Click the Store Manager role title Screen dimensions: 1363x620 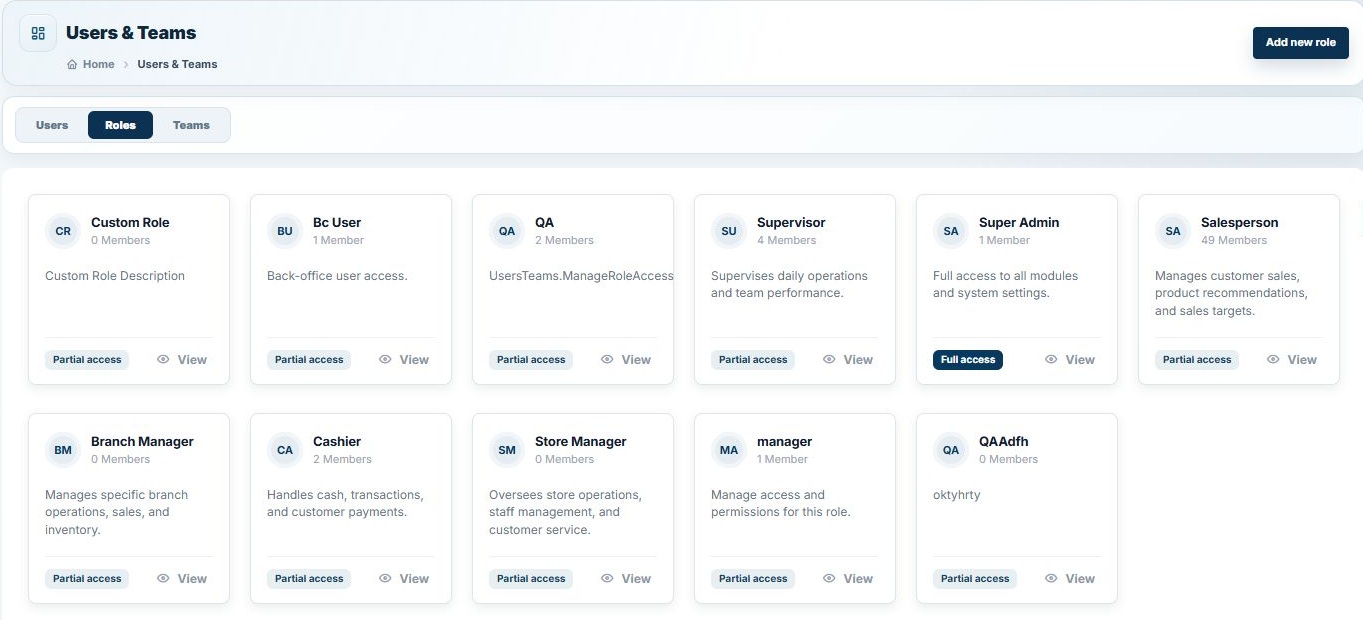click(581, 442)
